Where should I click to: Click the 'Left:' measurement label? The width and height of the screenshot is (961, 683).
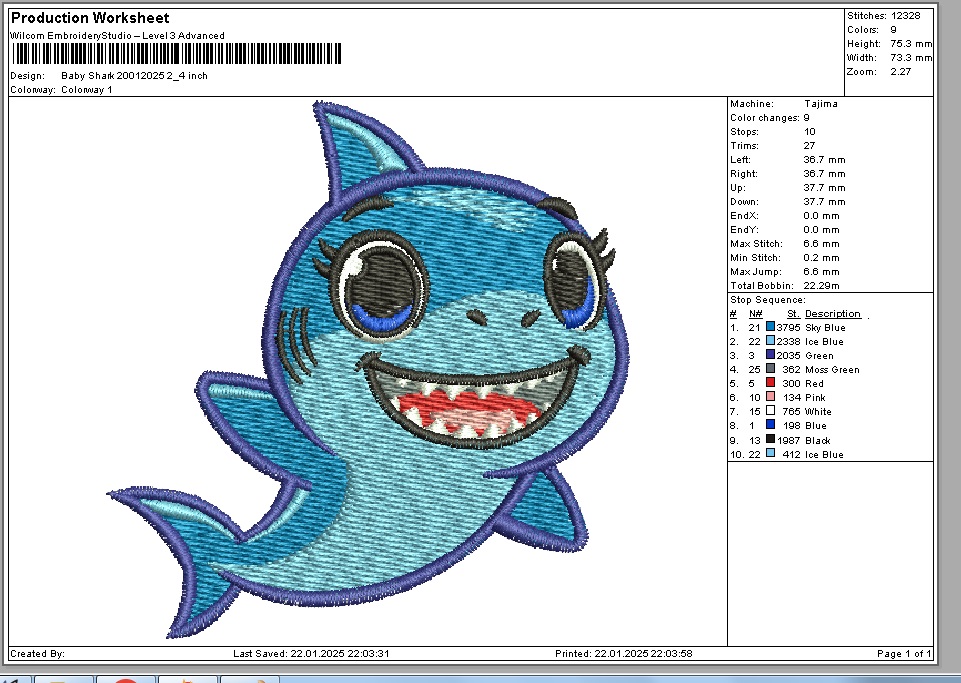pos(740,160)
